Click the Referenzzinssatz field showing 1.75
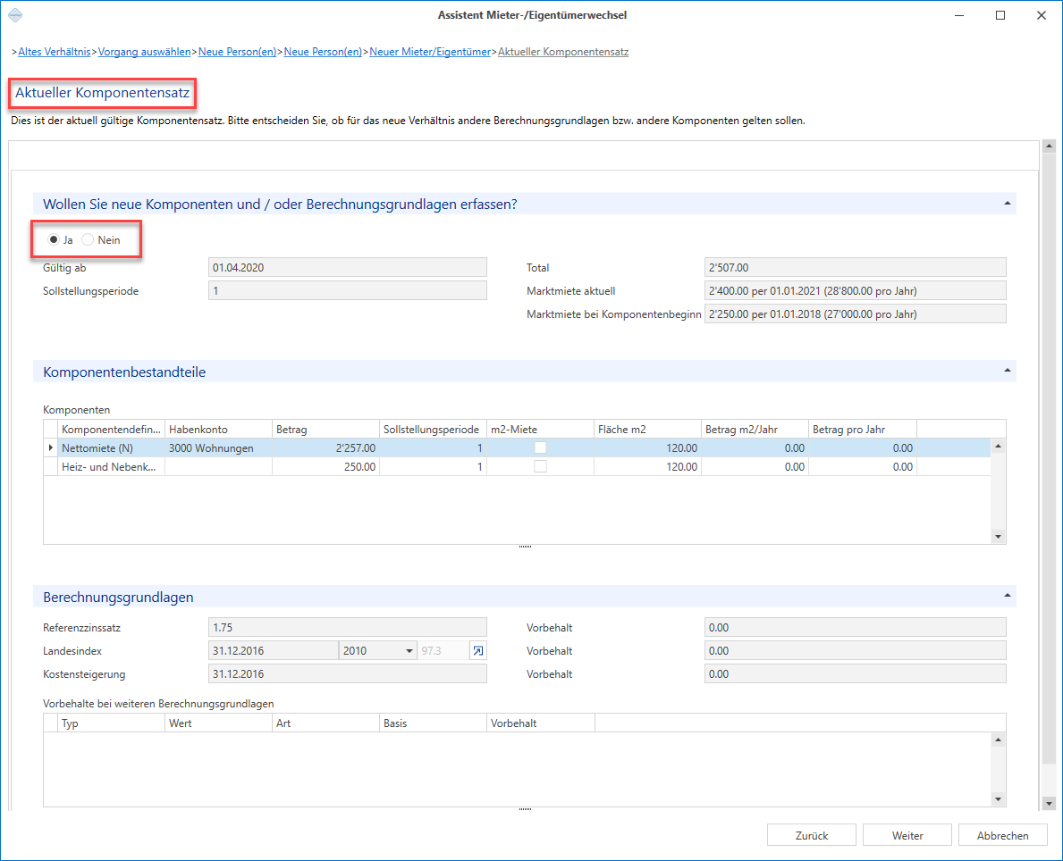The image size is (1063, 861). (x=347, y=628)
